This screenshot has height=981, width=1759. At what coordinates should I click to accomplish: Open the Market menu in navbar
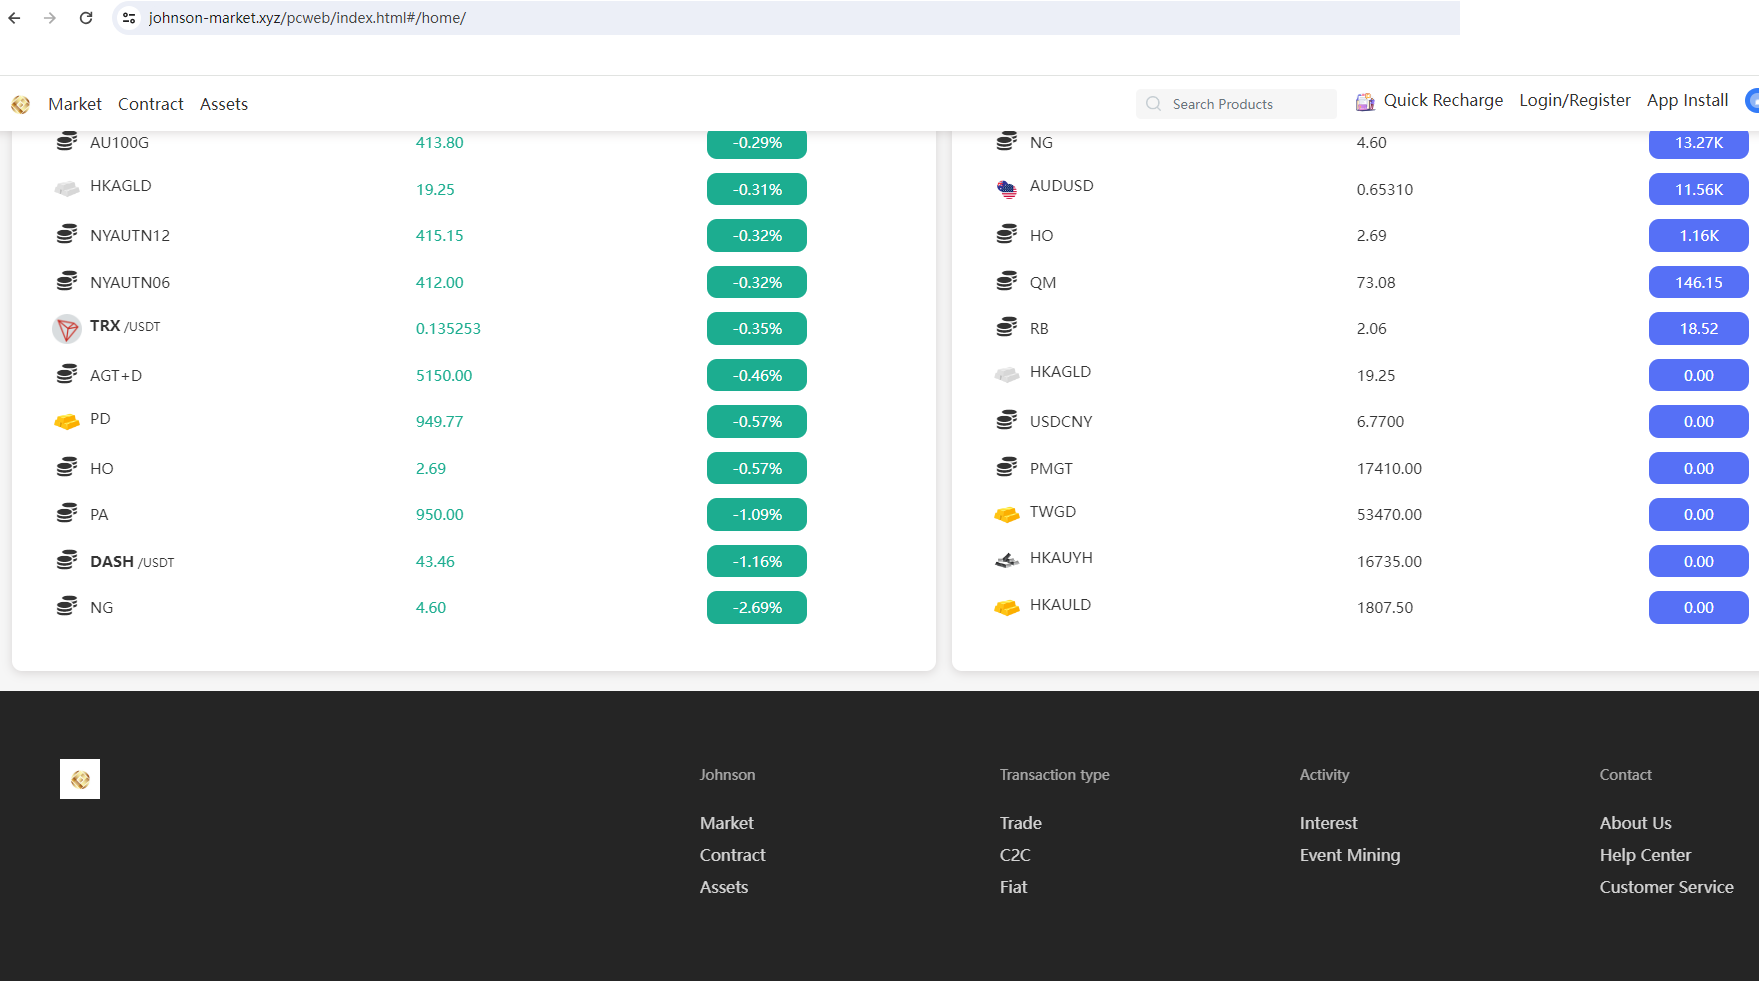[x=75, y=104]
